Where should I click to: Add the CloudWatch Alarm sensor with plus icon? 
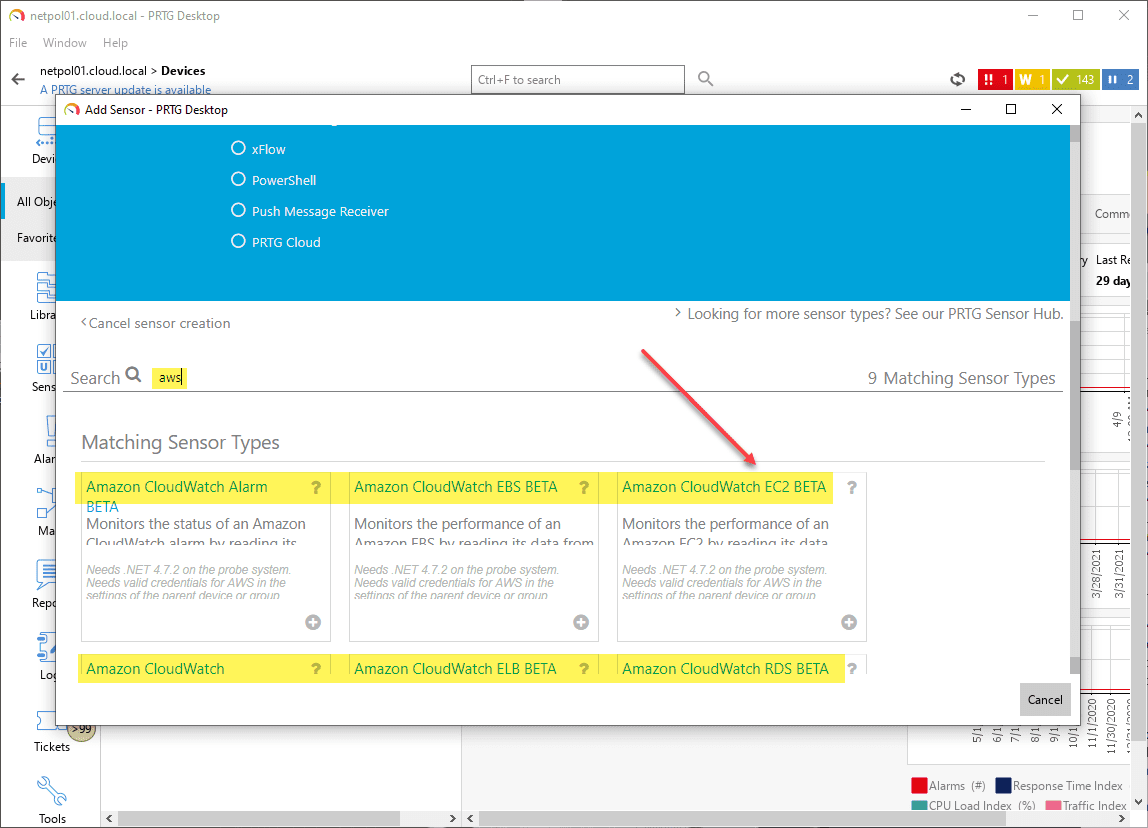tap(313, 622)
